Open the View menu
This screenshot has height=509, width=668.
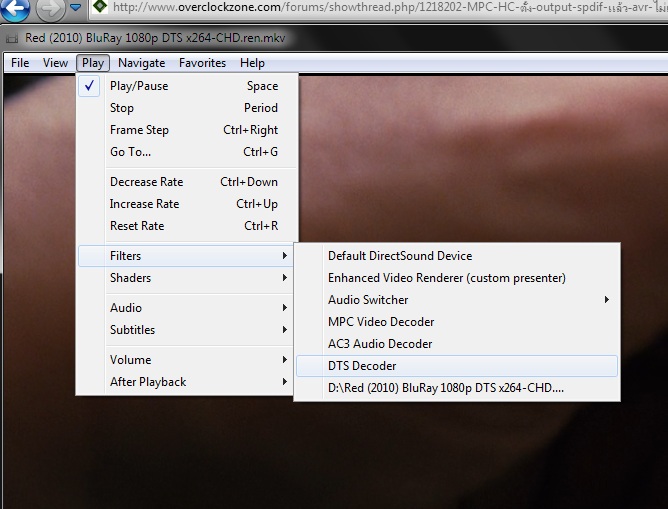(55, 63)
